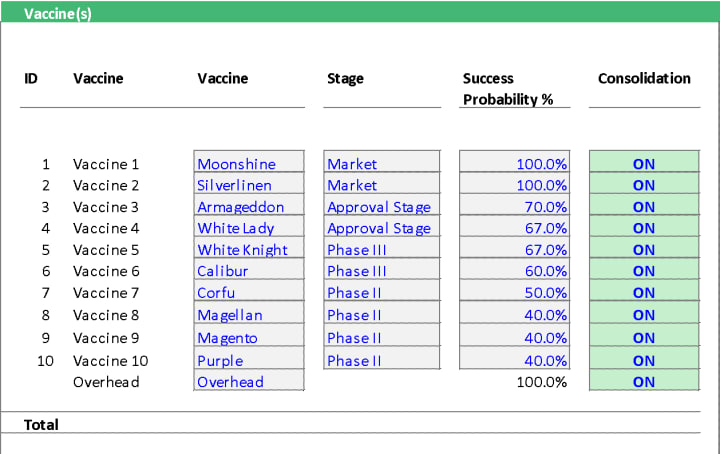Screen dimensions: 720x454
Task: Click the Total row label
Action: tap(41, 425)
